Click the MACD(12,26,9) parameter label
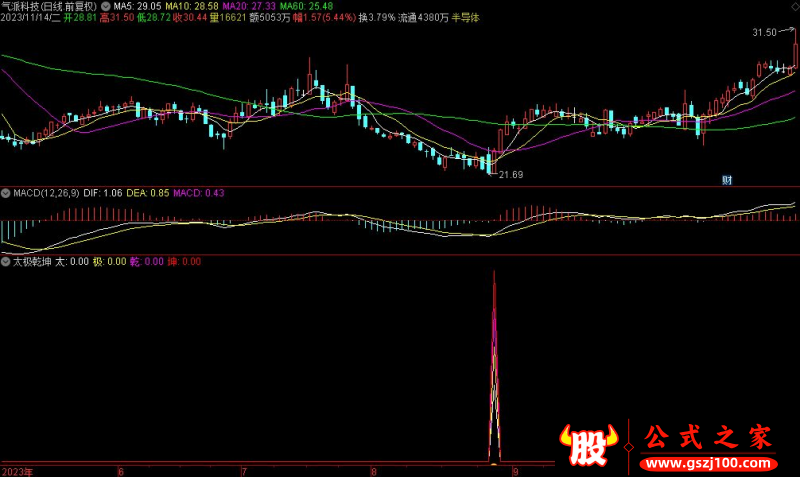This screenshot has width=800, height=477. click(46, 193)
